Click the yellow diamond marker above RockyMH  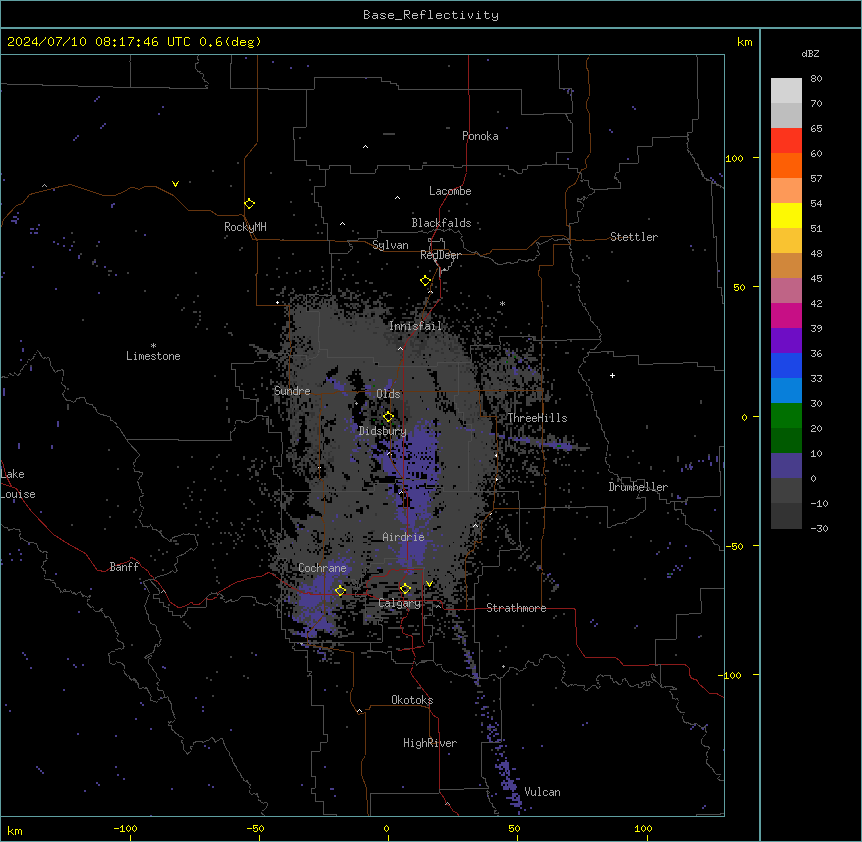pos(249,204)
